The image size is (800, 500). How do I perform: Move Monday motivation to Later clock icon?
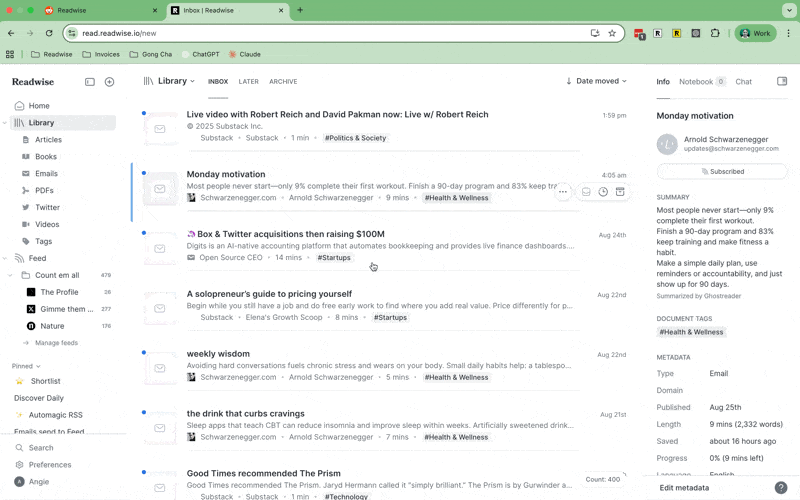(603, 192)
